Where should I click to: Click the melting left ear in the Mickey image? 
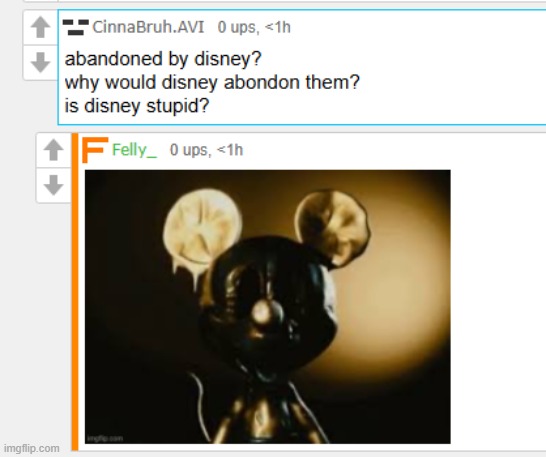[x=202, y=228]
